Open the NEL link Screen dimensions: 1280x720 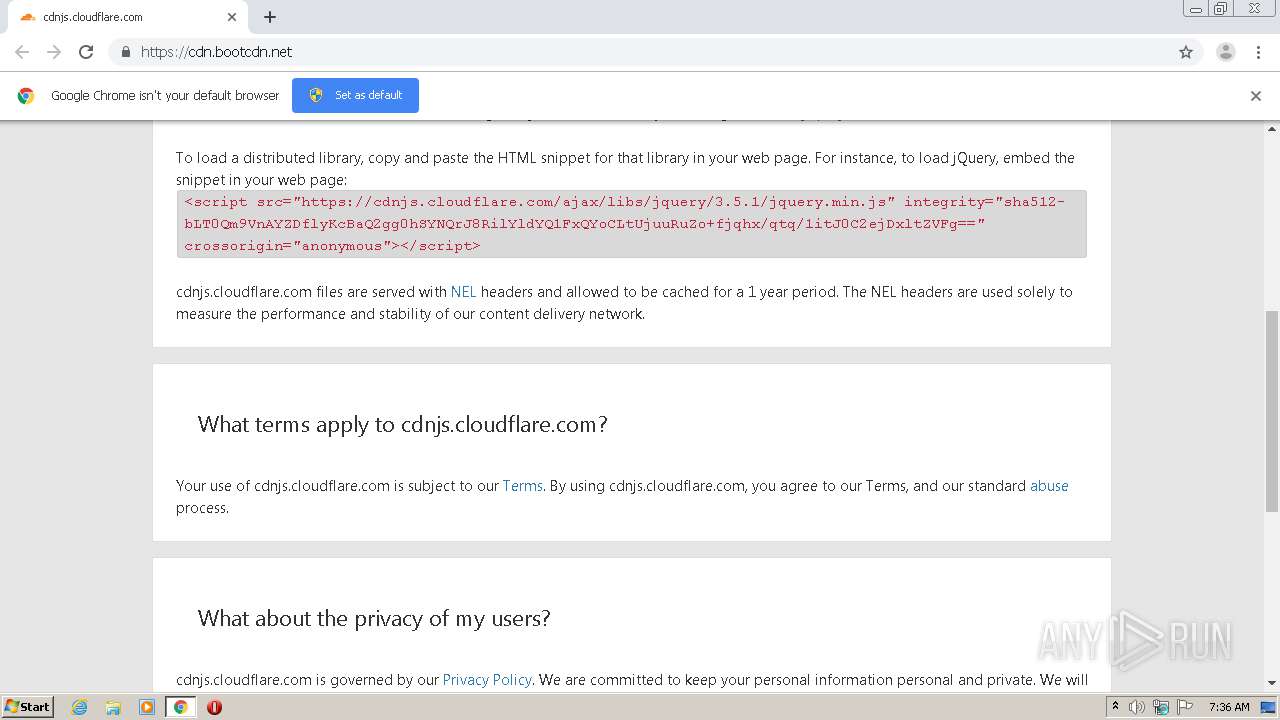coord(463,292)
